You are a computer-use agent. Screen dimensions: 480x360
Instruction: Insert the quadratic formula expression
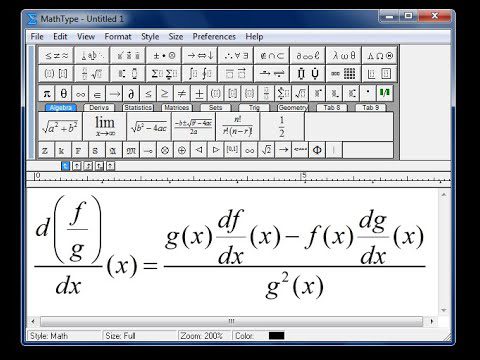tap(193, 127)
